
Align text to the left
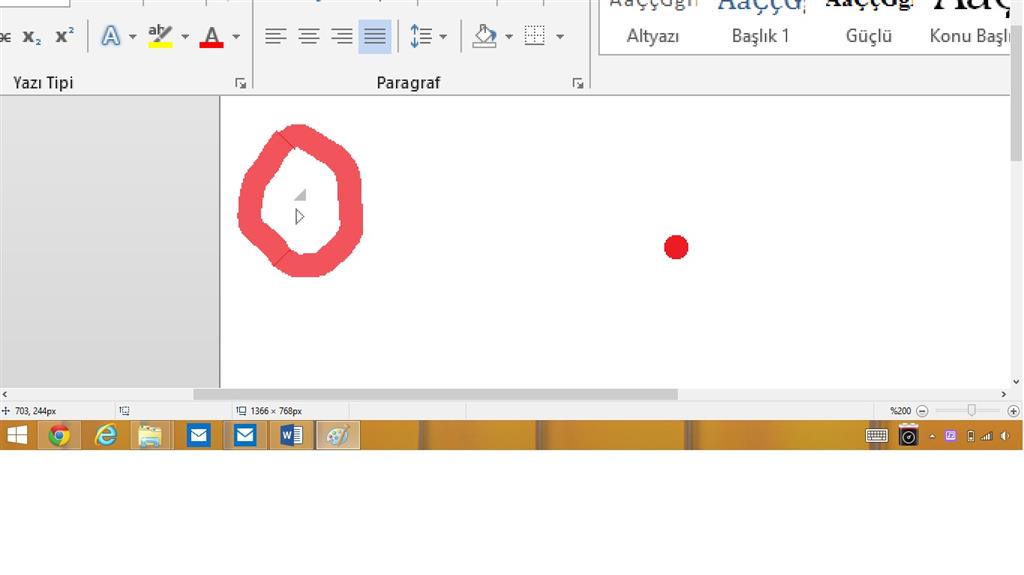click(276, 36)
